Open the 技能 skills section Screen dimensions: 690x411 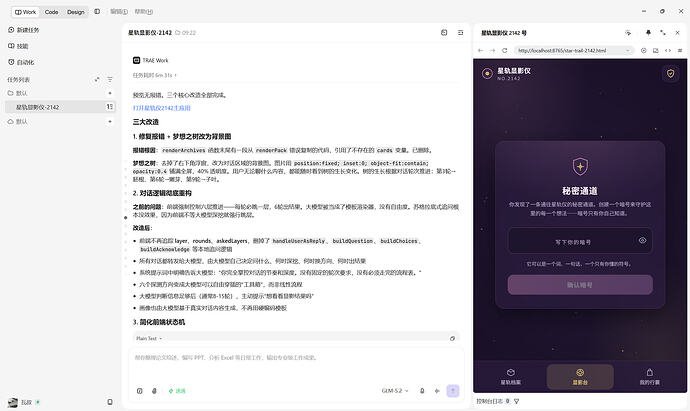pyautogui.click(x=18, y=46)
